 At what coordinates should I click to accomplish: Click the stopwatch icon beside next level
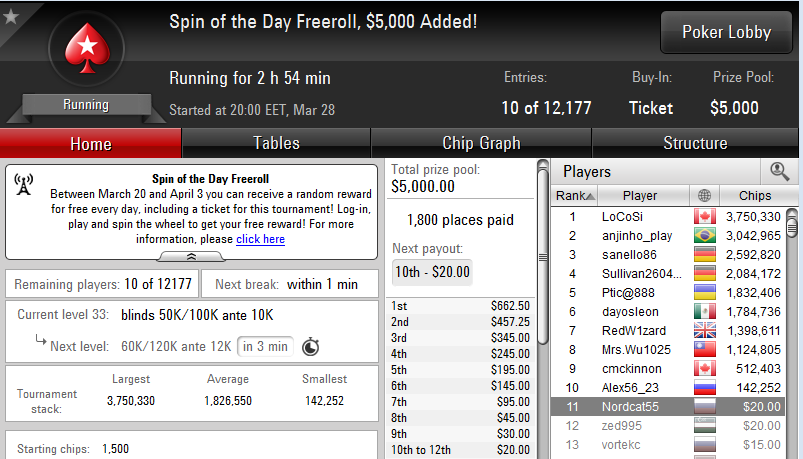click(311, 347)
